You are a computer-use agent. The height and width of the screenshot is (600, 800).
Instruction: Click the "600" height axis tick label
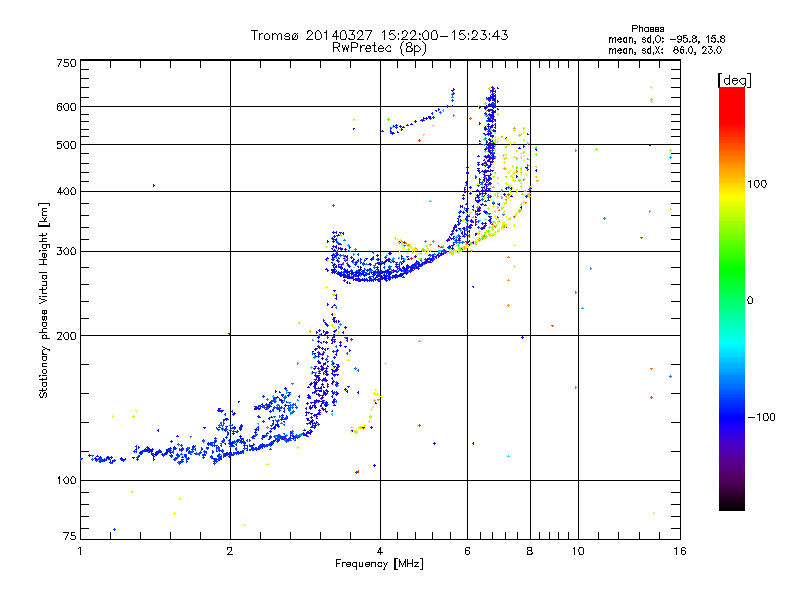pyautogui.click(x=67, y=107)
